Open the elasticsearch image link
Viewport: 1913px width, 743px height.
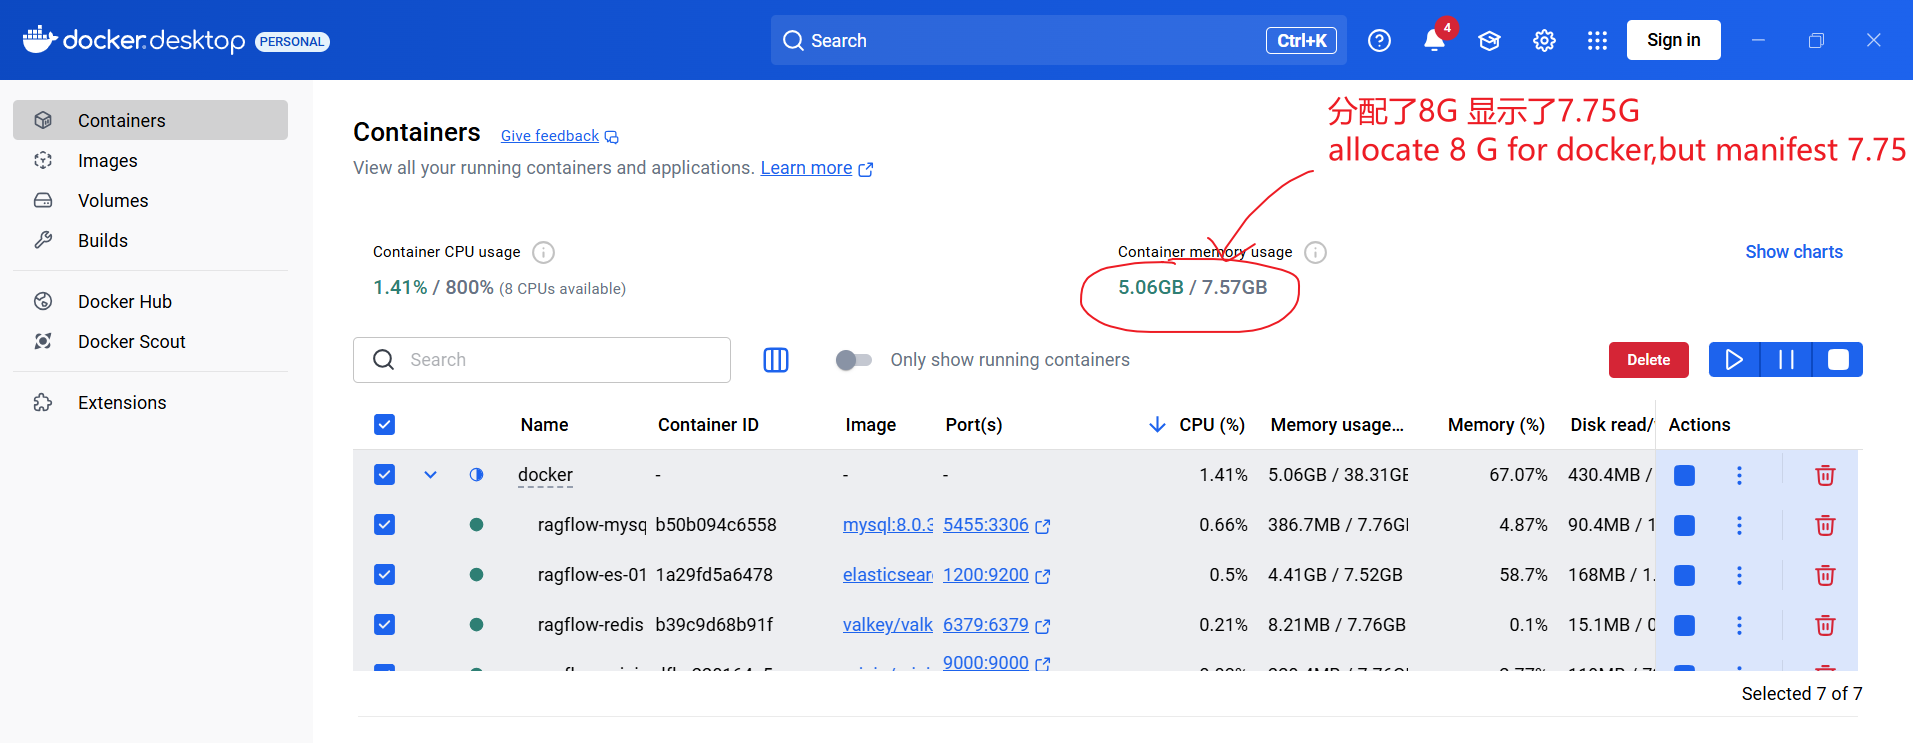(887, 575)
